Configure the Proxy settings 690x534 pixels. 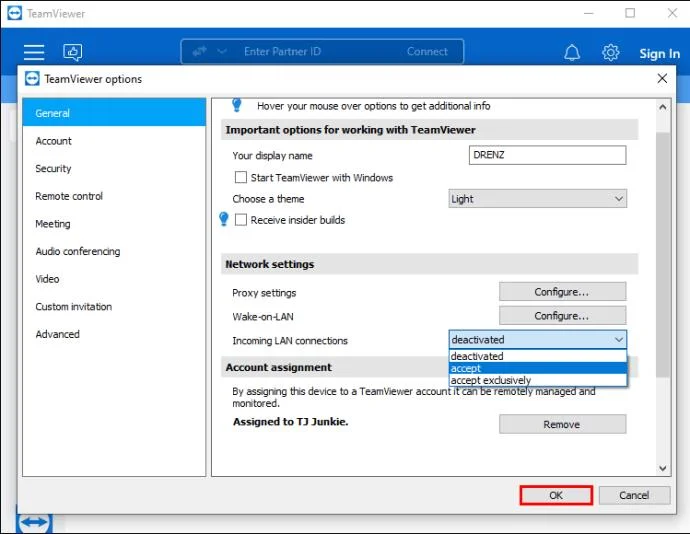click(562, 292)
